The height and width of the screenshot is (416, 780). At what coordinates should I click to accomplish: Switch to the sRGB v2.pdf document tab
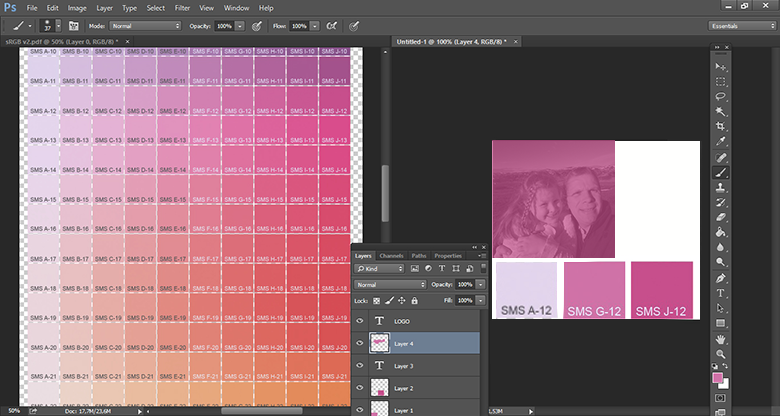(58, 41)
